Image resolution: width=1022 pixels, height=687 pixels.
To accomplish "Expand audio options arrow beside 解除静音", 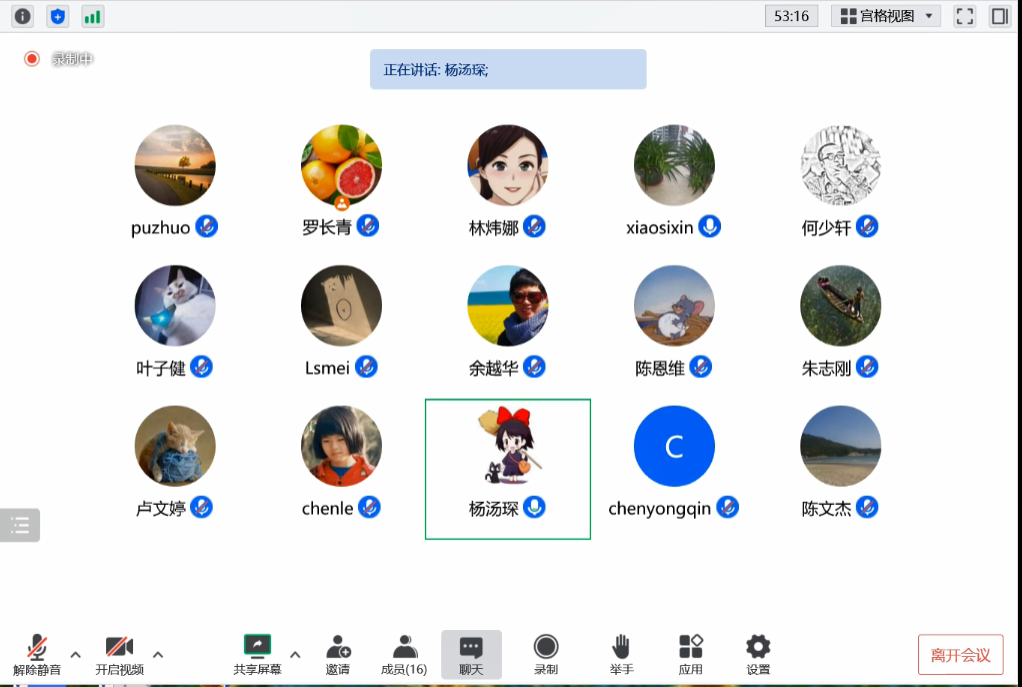I will 75,654.
